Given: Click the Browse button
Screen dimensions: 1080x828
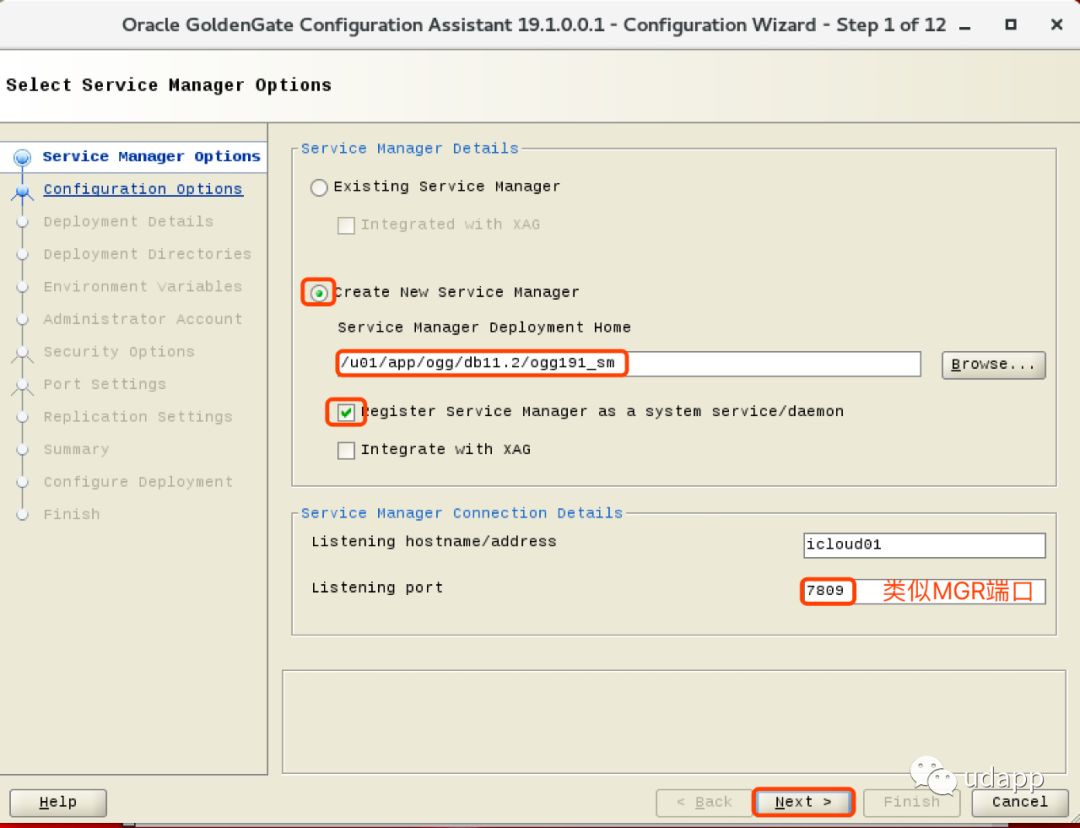Looking at the screenshot, I should 993,365.
